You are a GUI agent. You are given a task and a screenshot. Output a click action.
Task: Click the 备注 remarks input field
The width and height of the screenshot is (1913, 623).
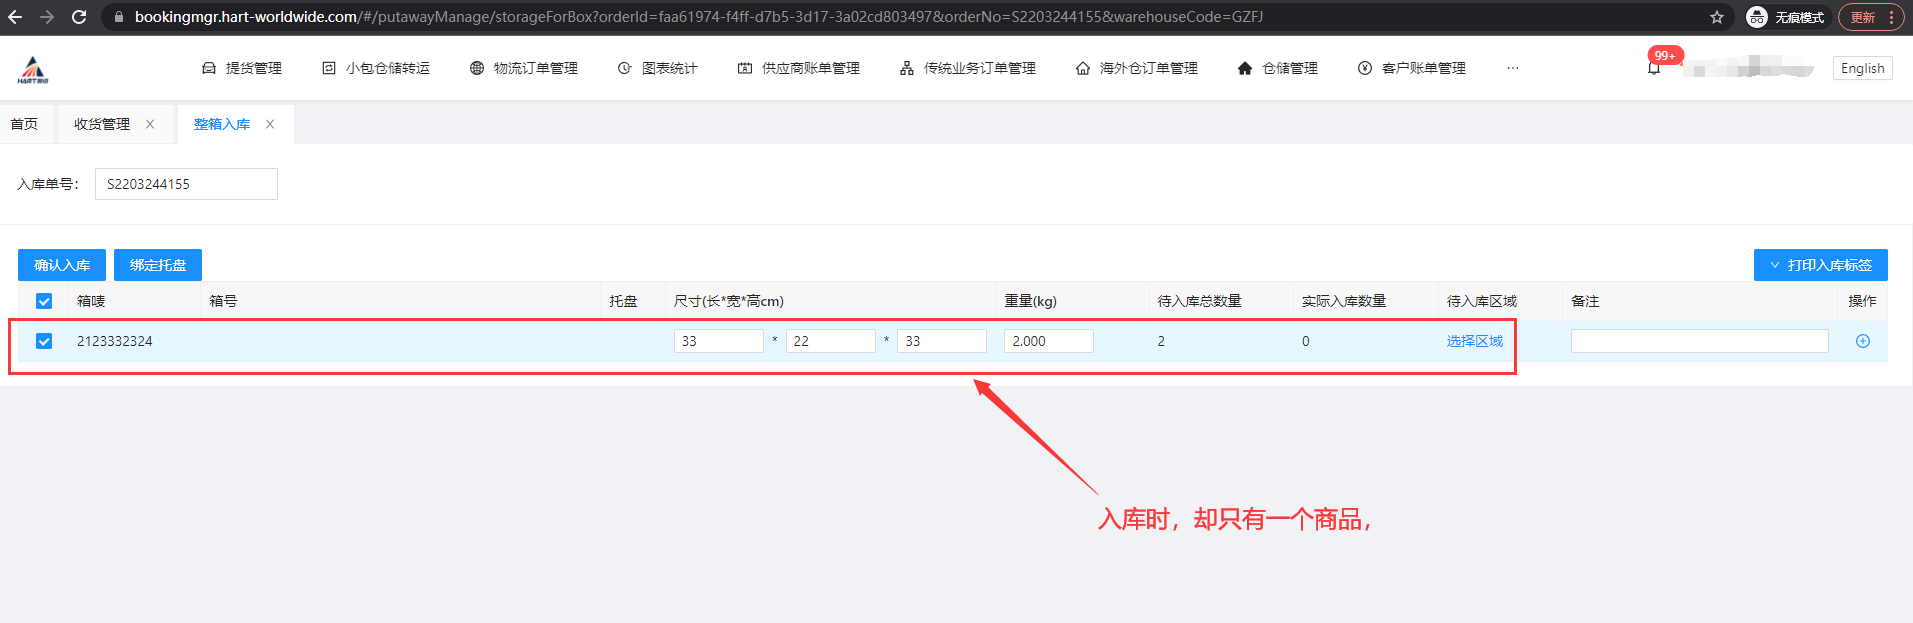[x=1699, y=341]
